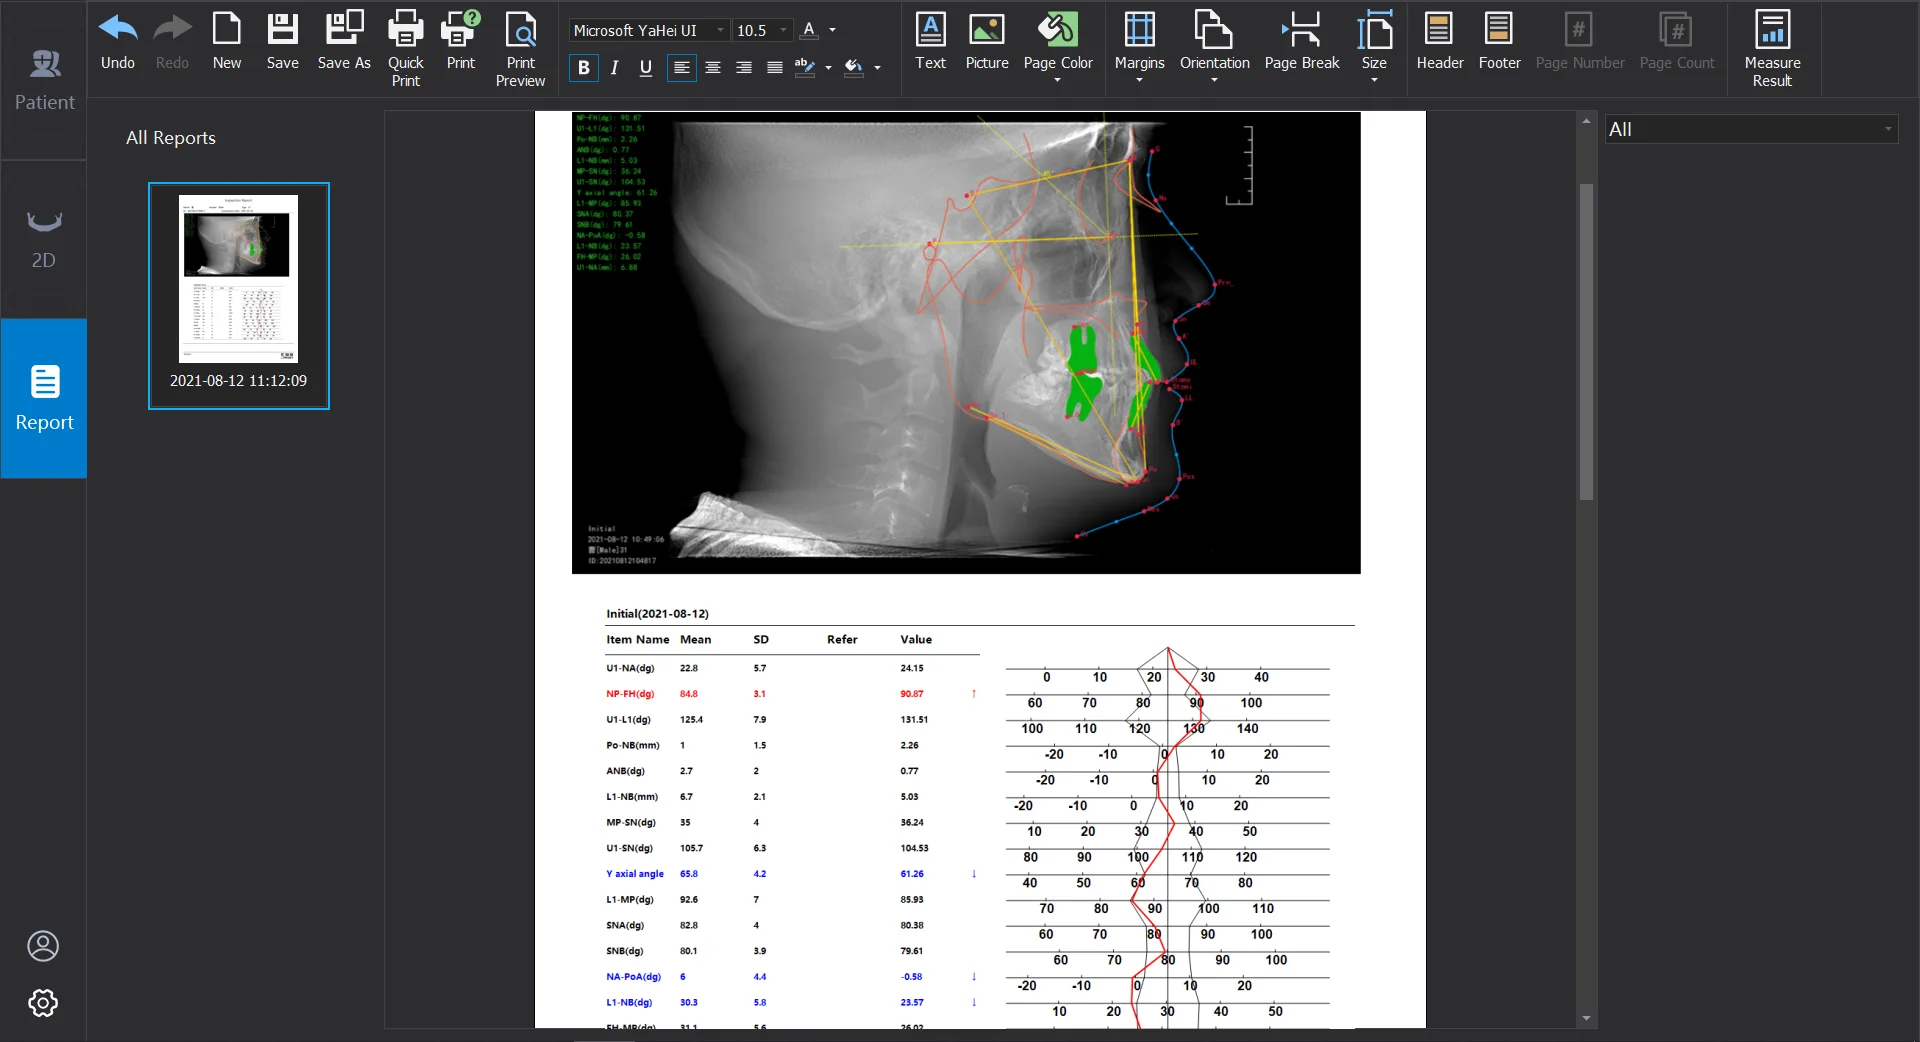Expand the All filter dropdown

(x=1887, y=129)
